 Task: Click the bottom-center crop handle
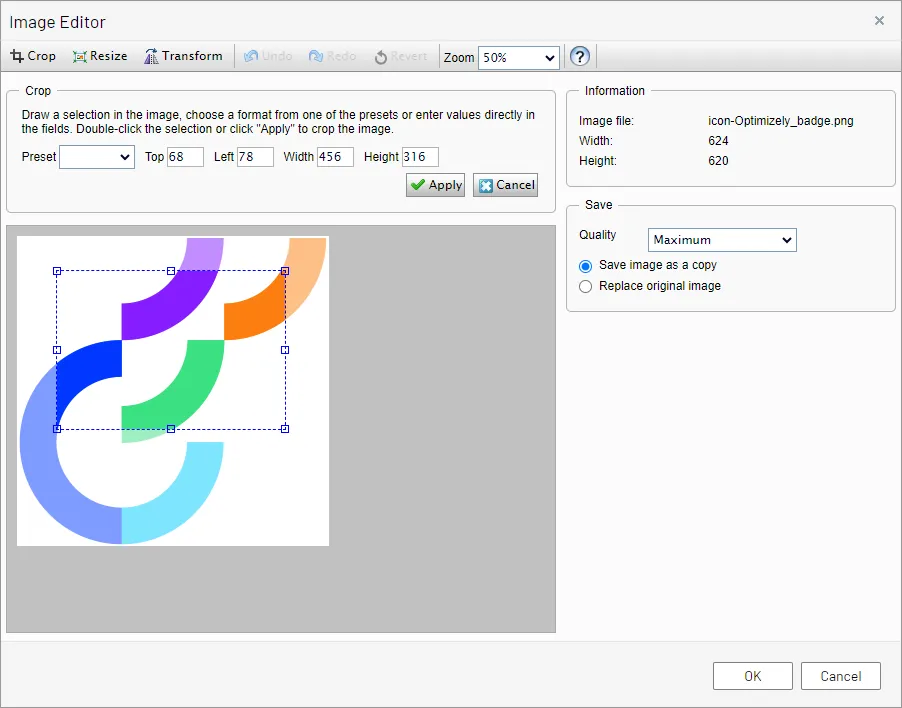point(171,428)
